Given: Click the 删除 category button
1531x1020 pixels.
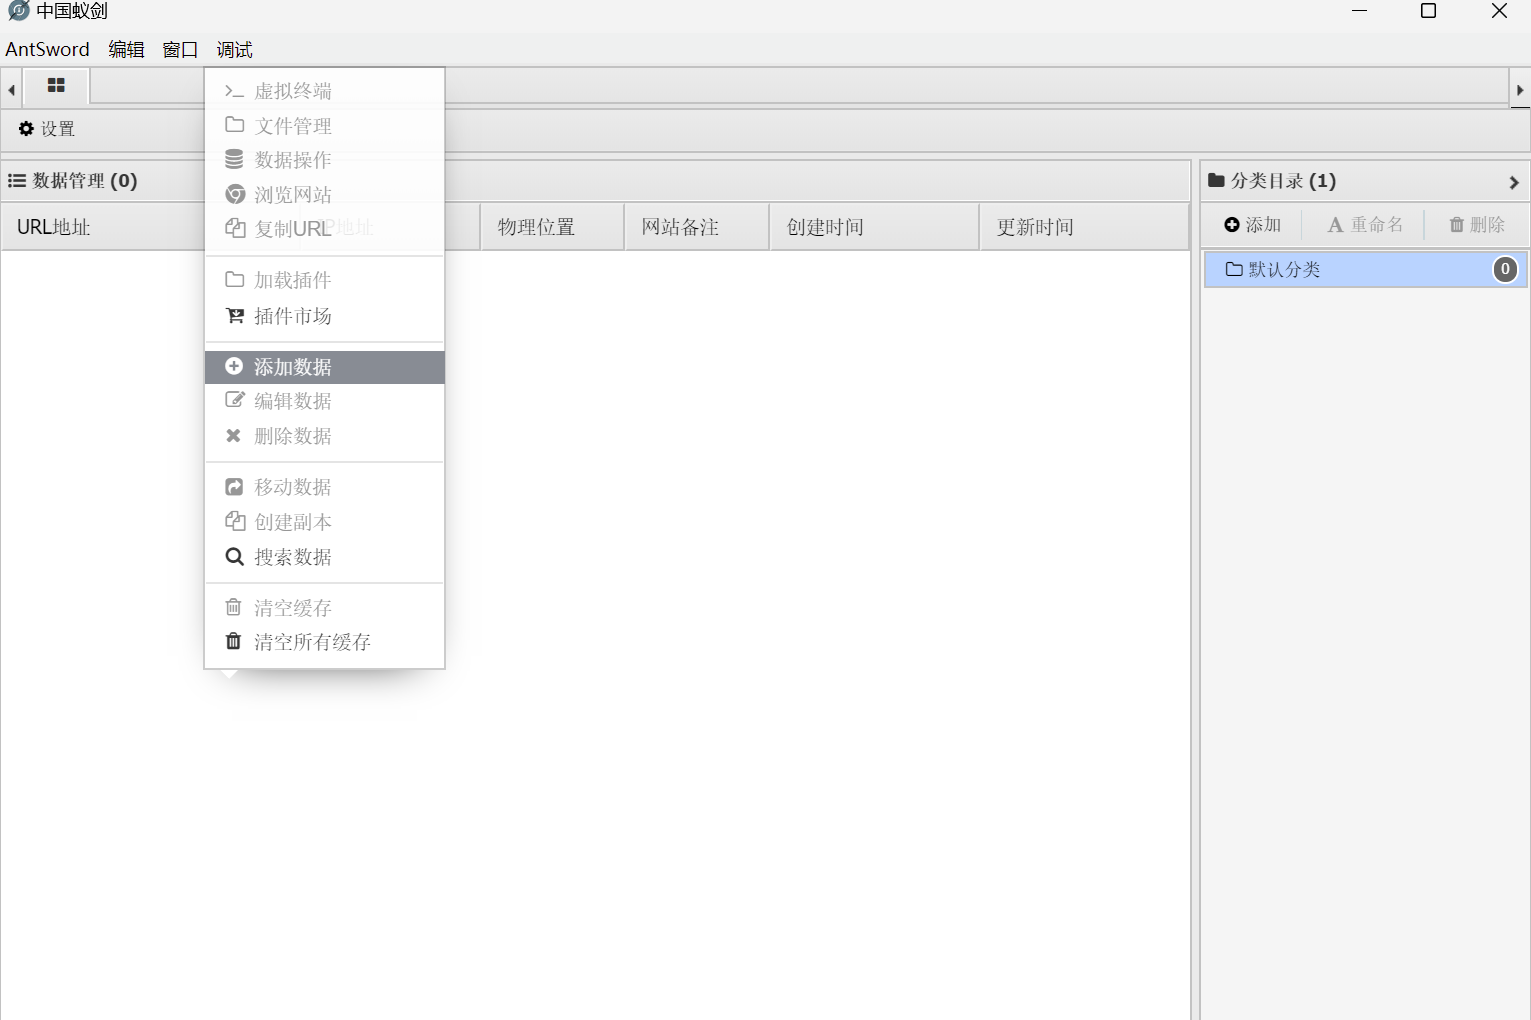Looking at the screenshot, I should (1477, 225).
